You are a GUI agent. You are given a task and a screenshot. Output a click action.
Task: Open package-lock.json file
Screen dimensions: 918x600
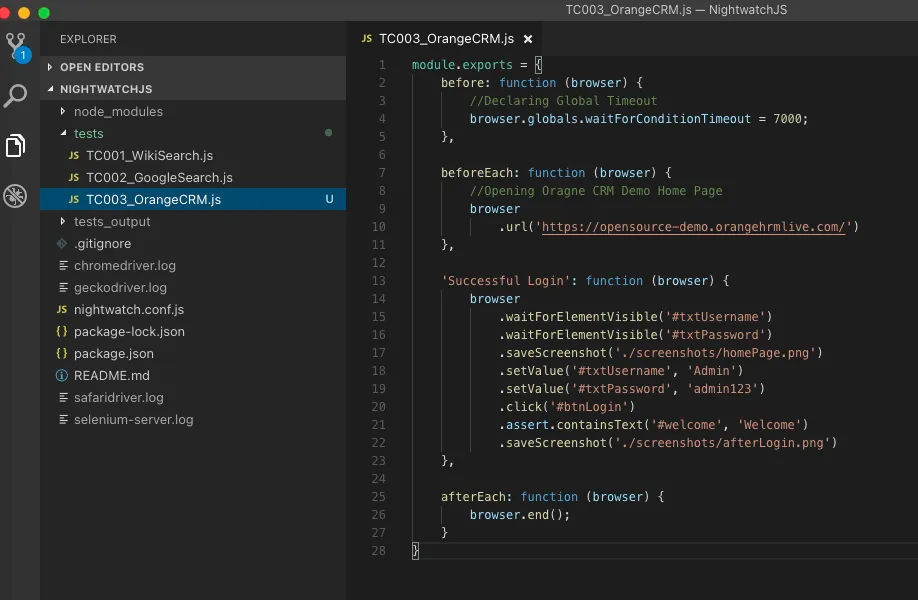[193, 331]
